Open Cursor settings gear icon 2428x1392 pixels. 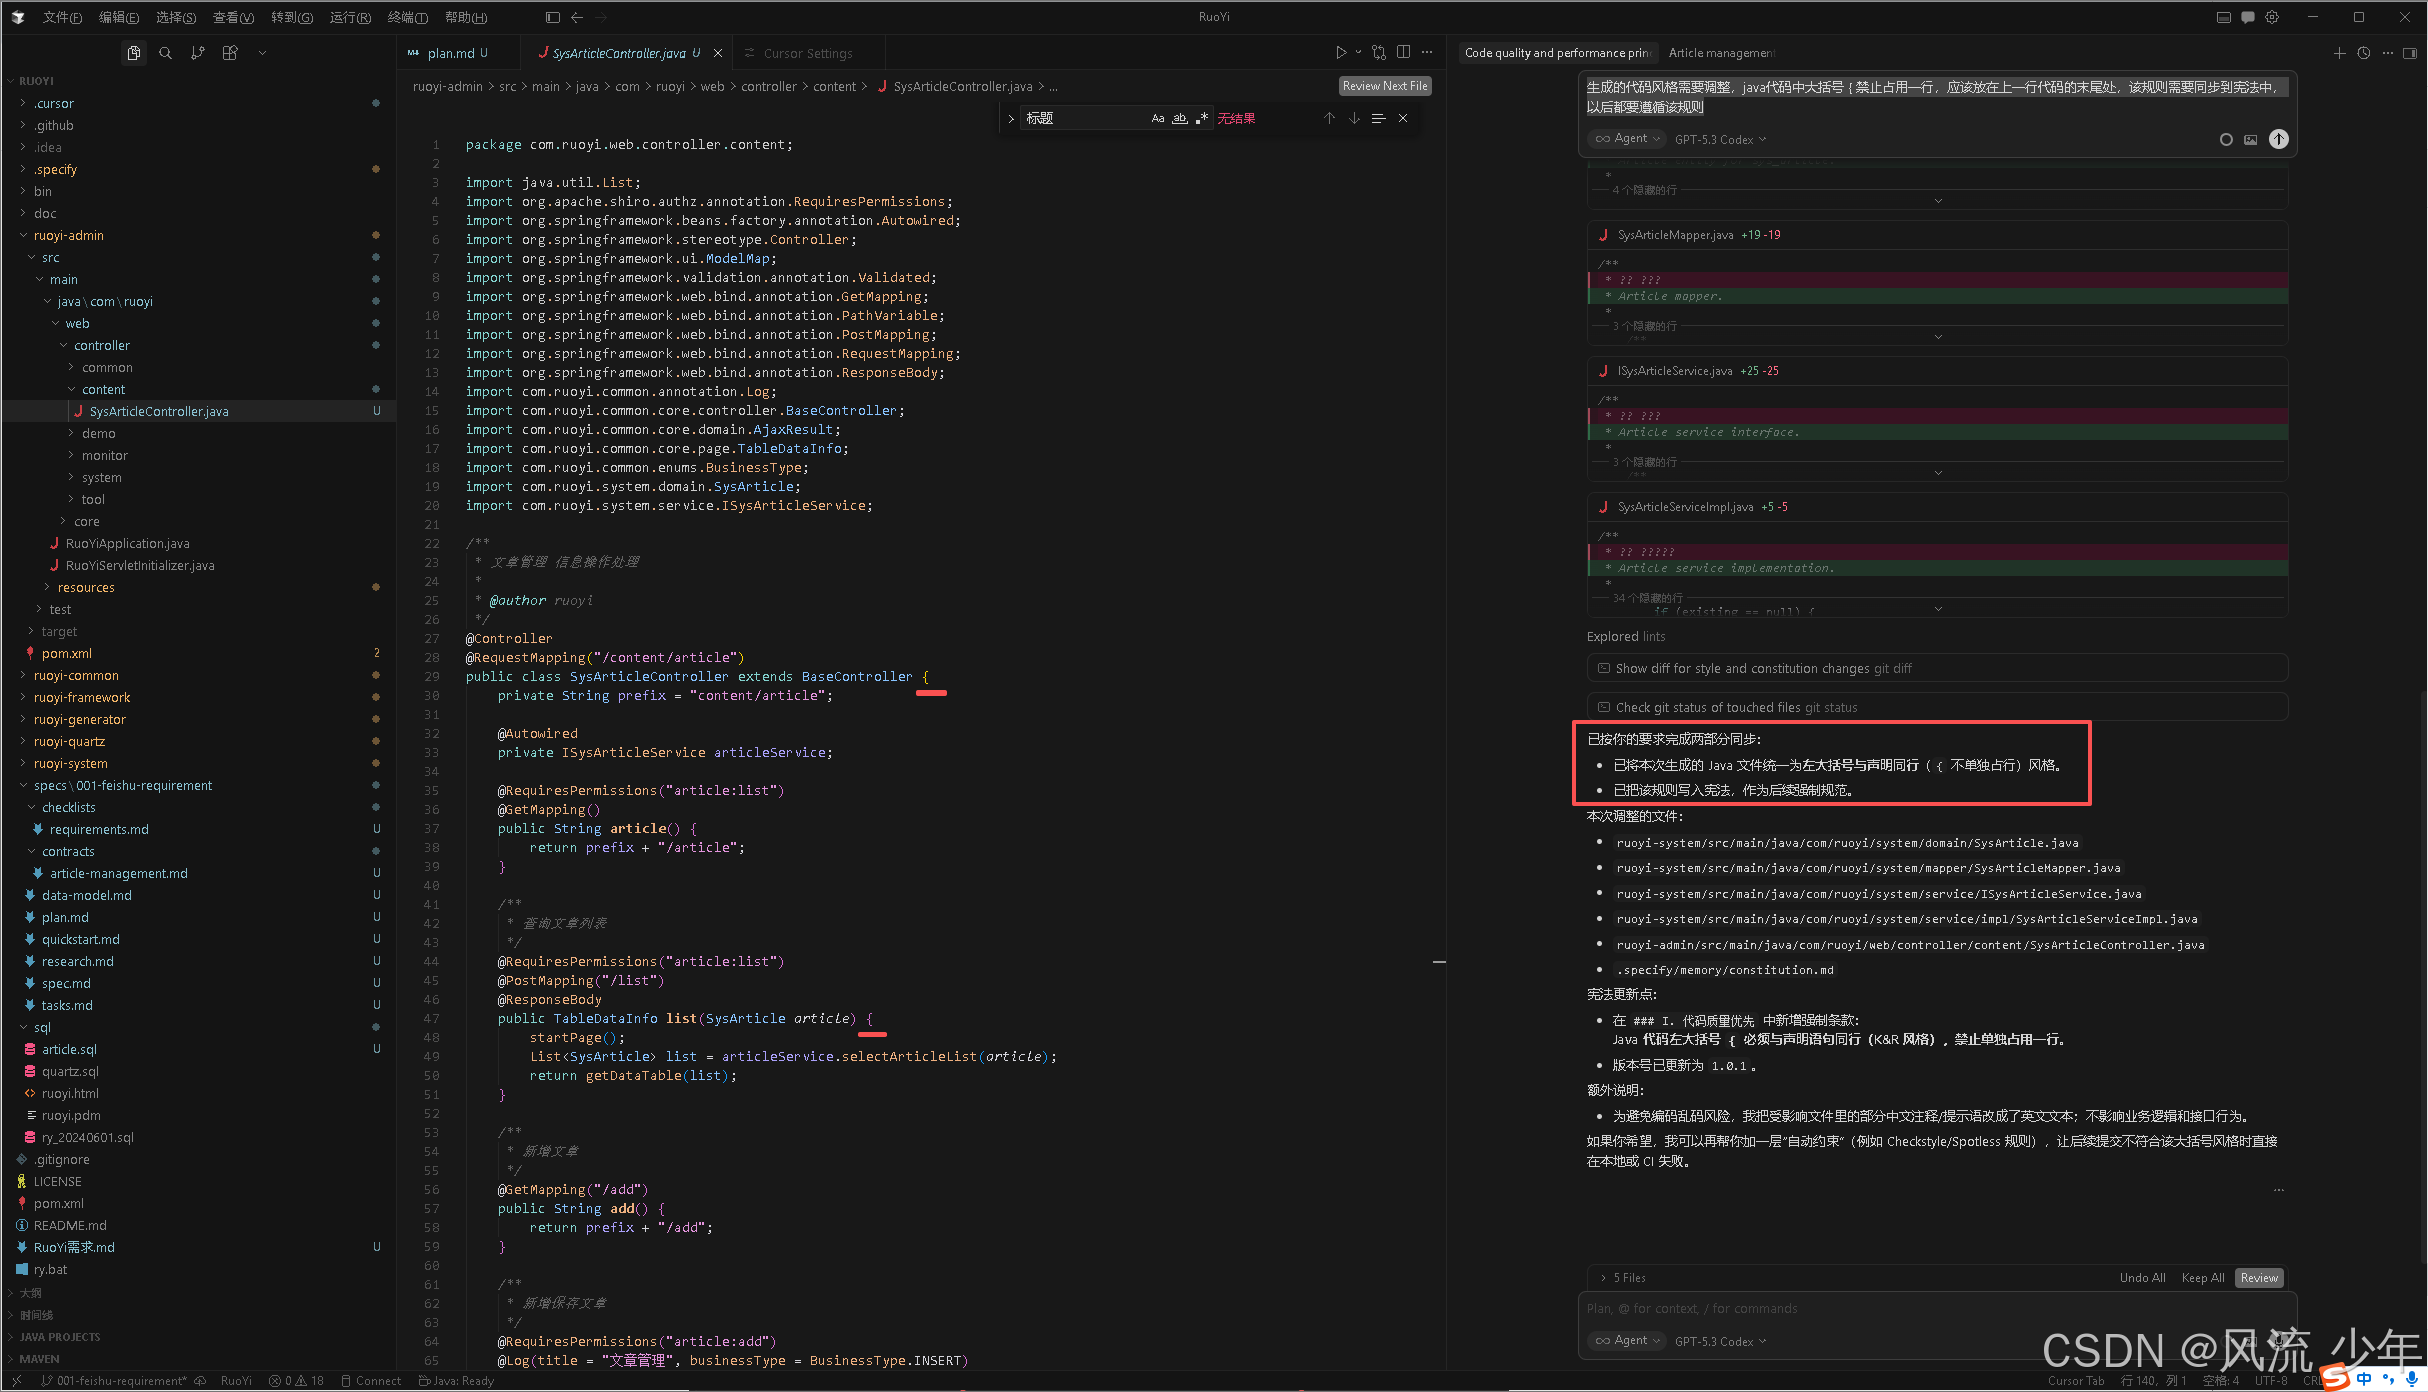[2272, 17]
